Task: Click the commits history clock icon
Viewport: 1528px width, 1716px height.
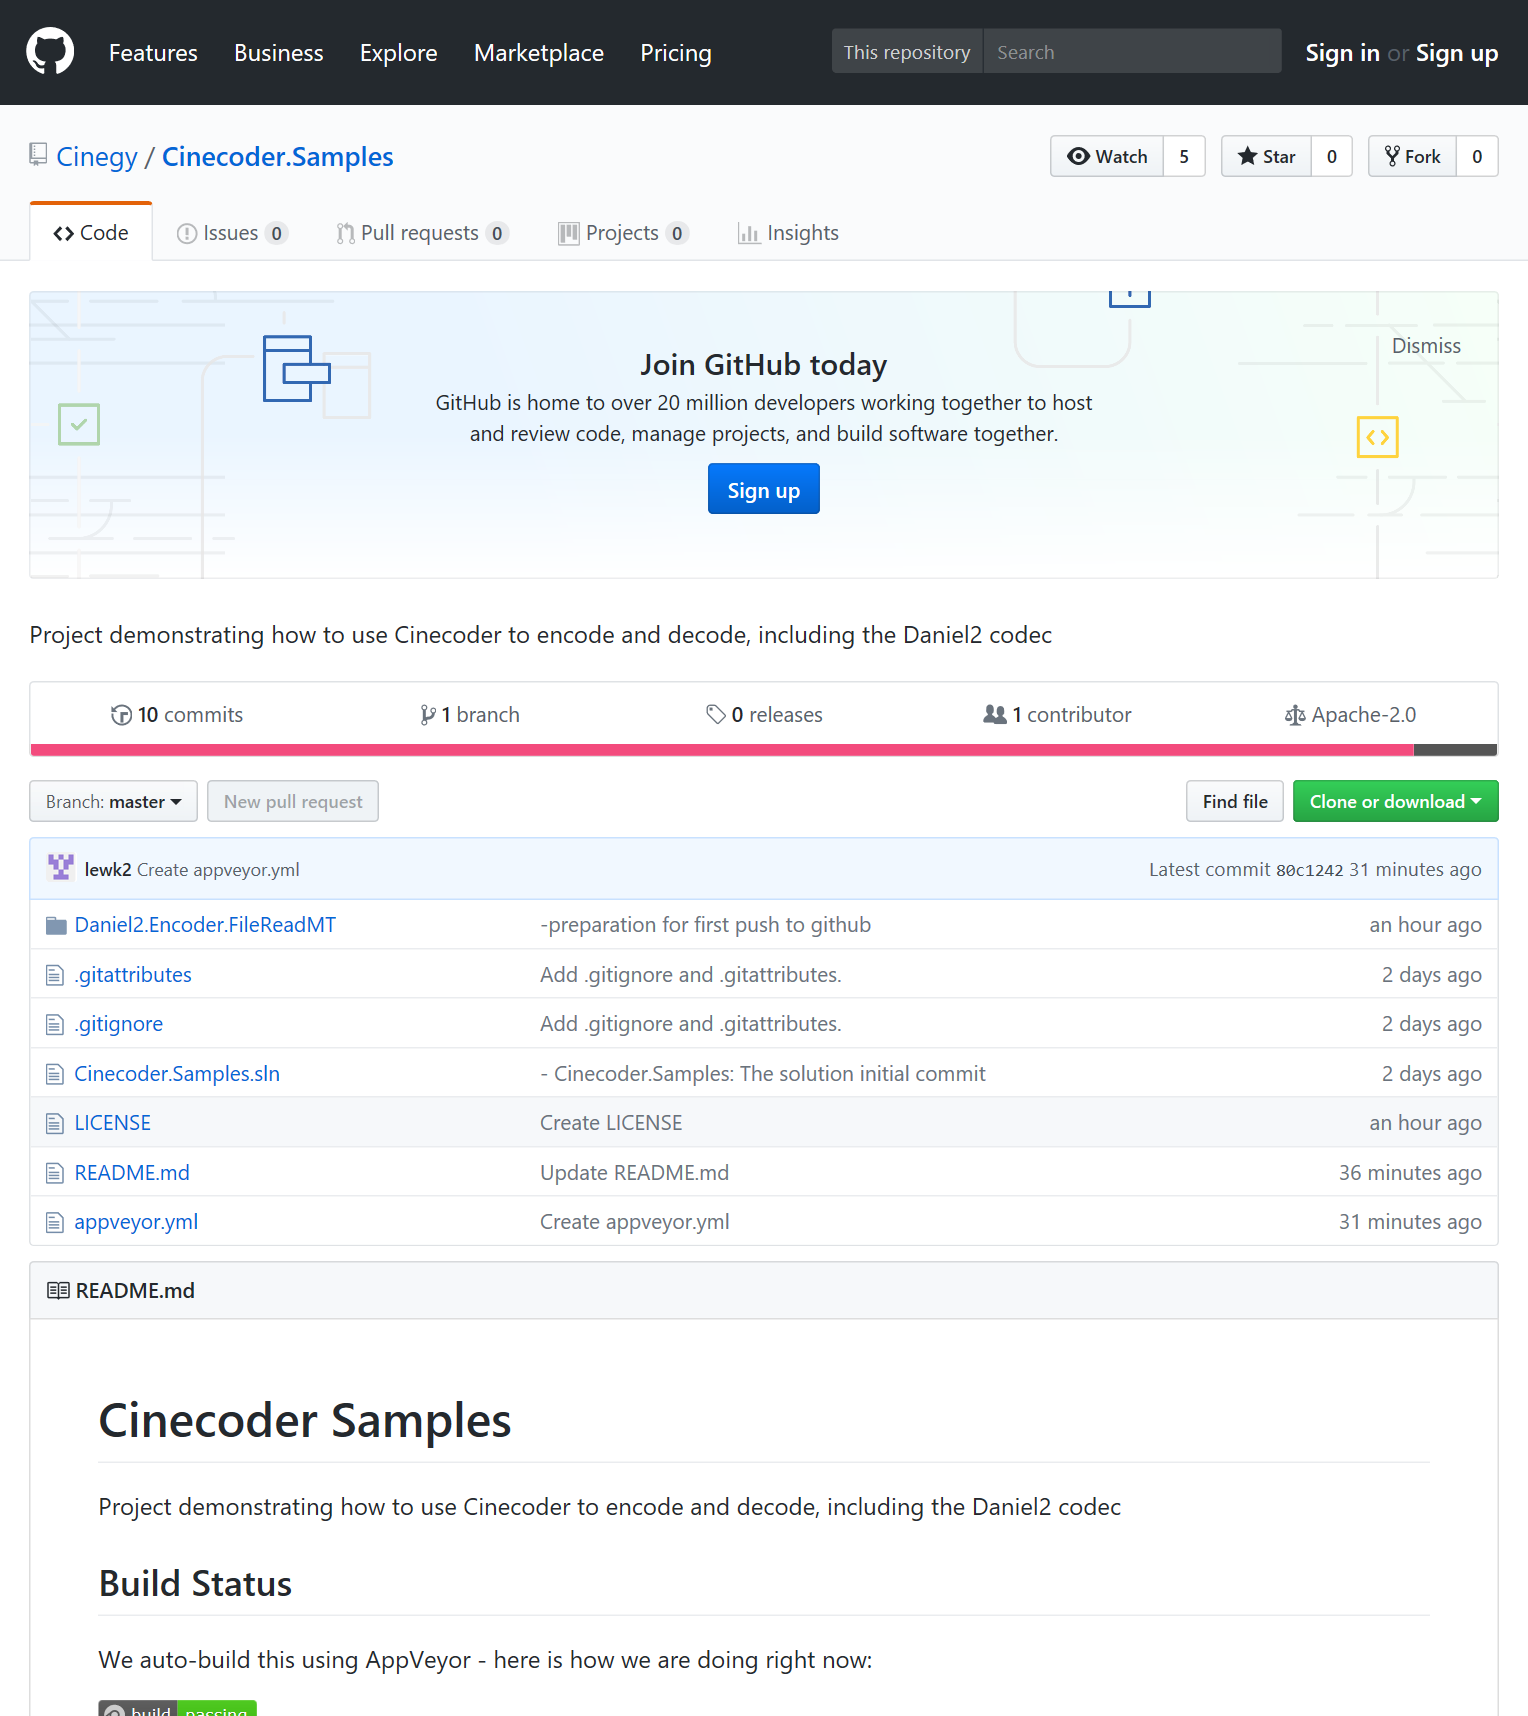Action: (121, 715)
